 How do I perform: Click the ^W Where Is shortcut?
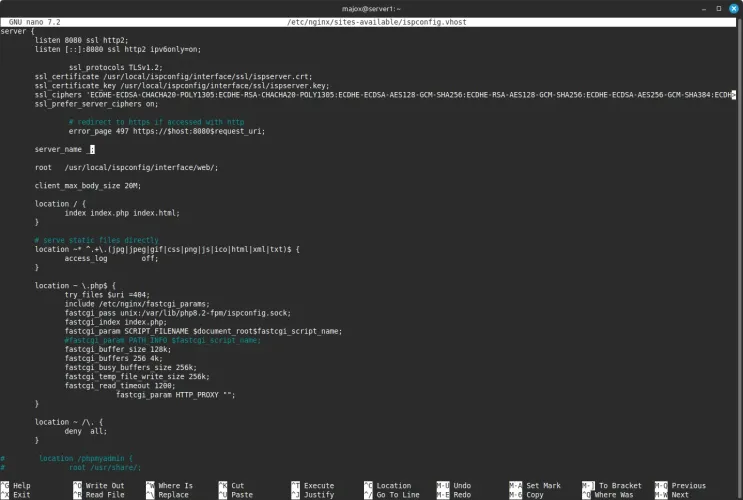pyautogui.click(x=170, y=485)
